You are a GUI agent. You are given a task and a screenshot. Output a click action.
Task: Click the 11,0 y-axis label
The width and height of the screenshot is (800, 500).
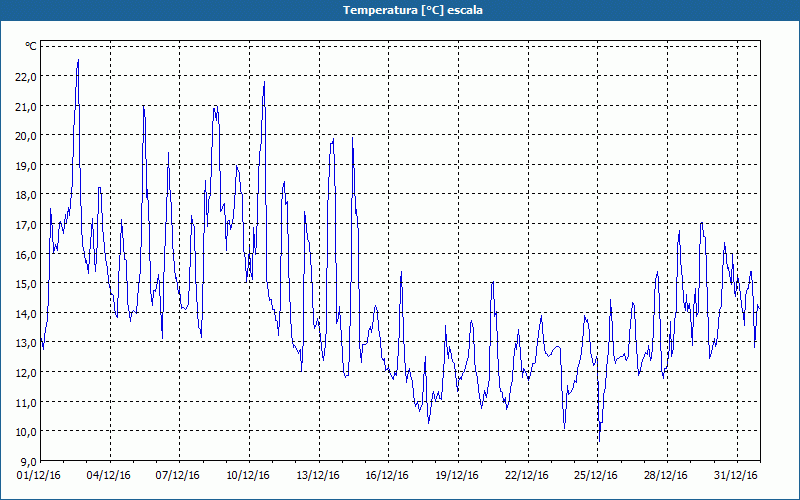click(27, 402)
